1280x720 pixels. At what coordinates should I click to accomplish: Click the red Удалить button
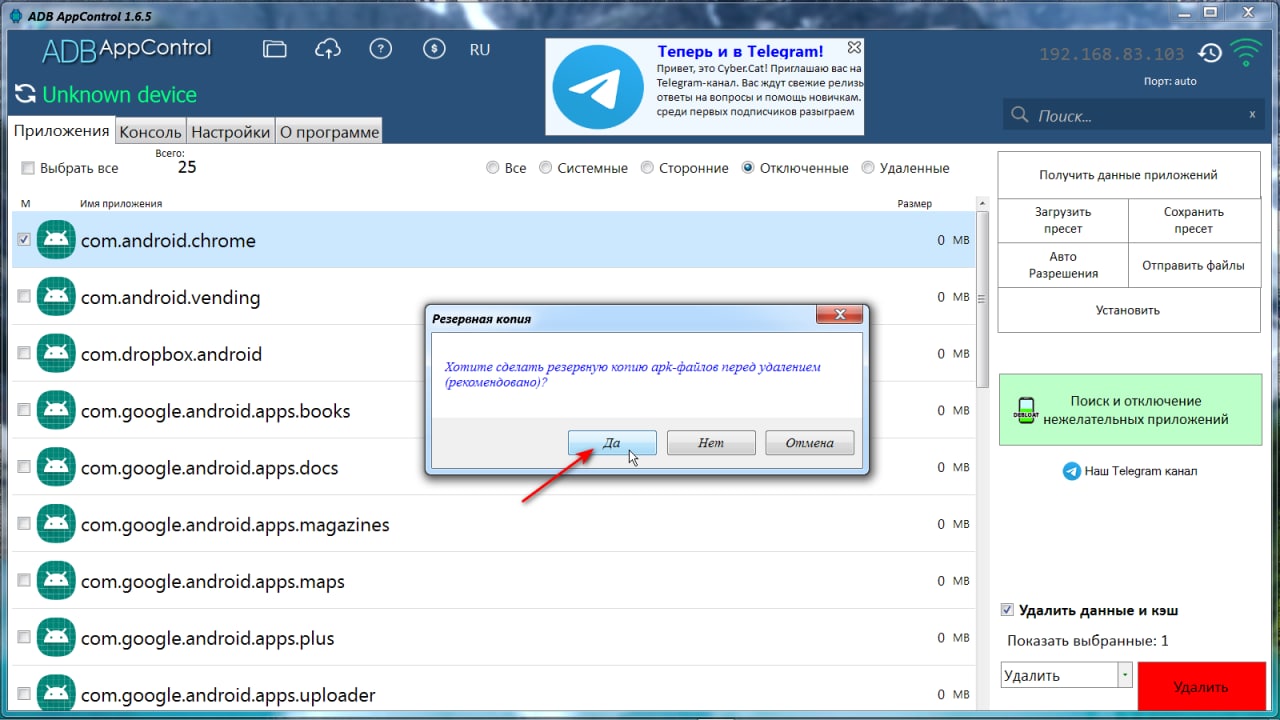(1201, 688)
